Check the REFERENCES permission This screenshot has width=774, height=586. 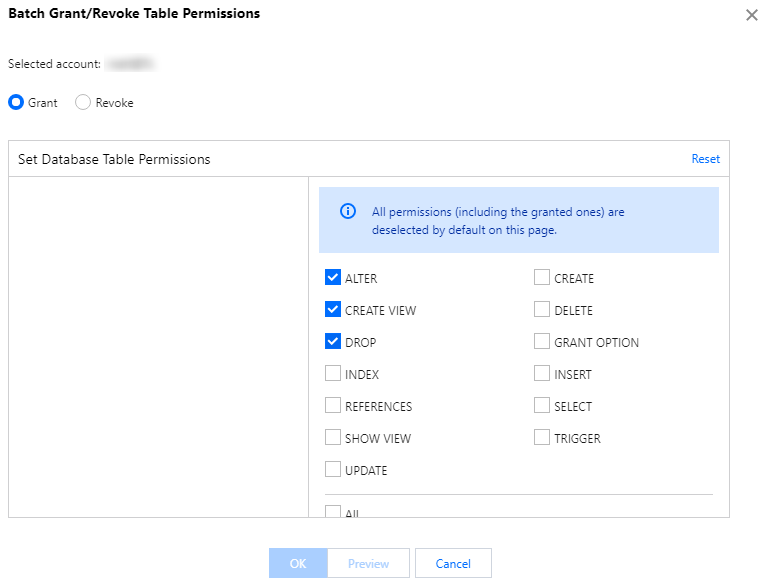coord(333,406)
